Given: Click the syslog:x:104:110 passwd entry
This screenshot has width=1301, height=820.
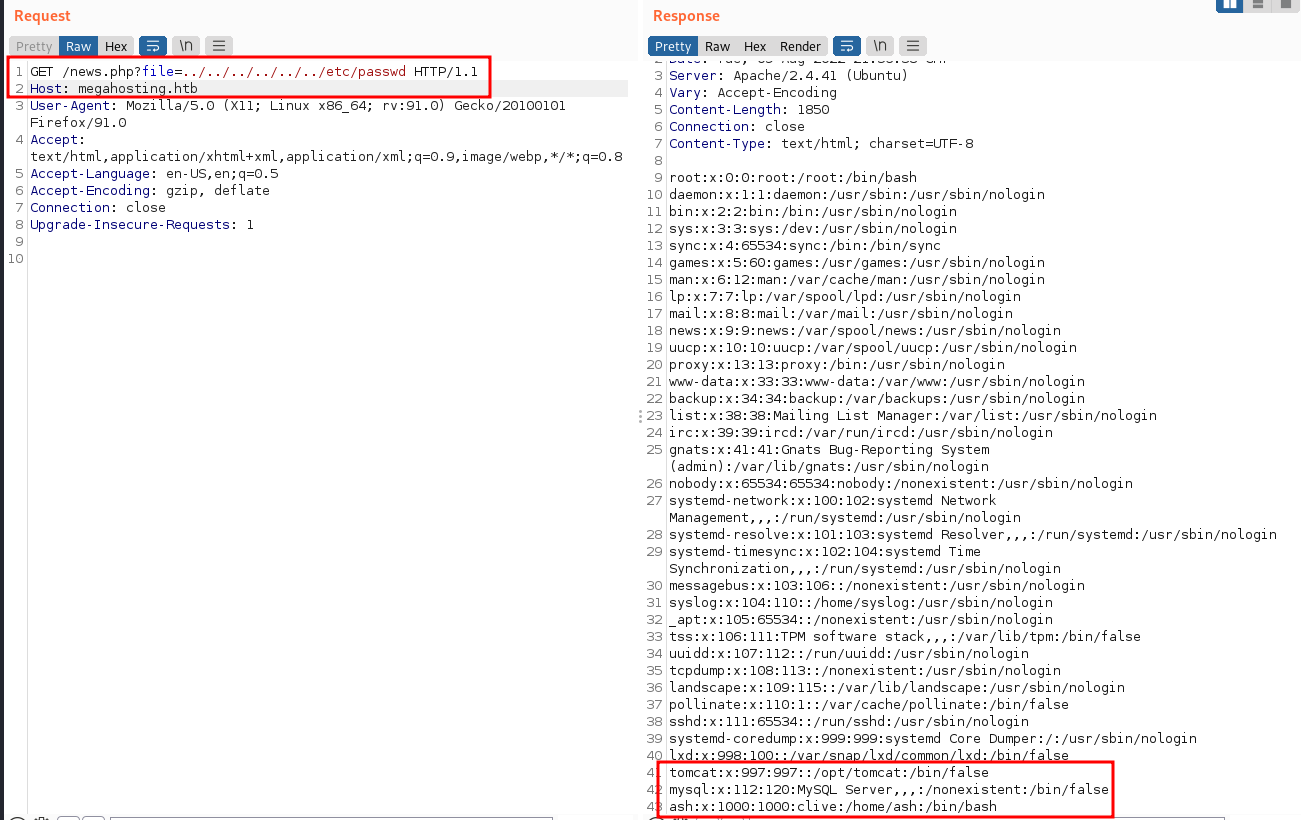Looking at the screenshot, I should (x=861, y=603).
